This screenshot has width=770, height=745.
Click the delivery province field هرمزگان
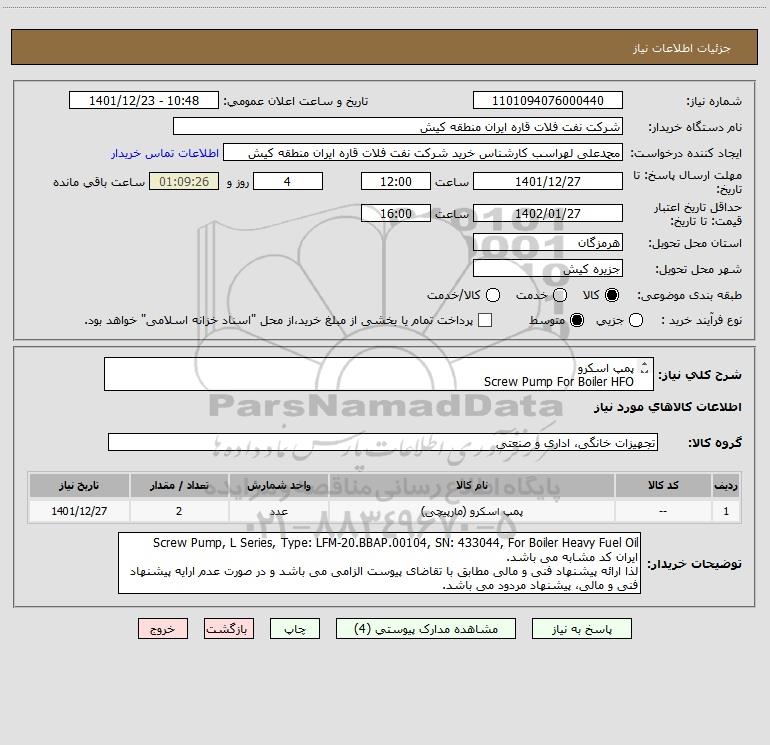pyautogui.click(x=548, y=243)
